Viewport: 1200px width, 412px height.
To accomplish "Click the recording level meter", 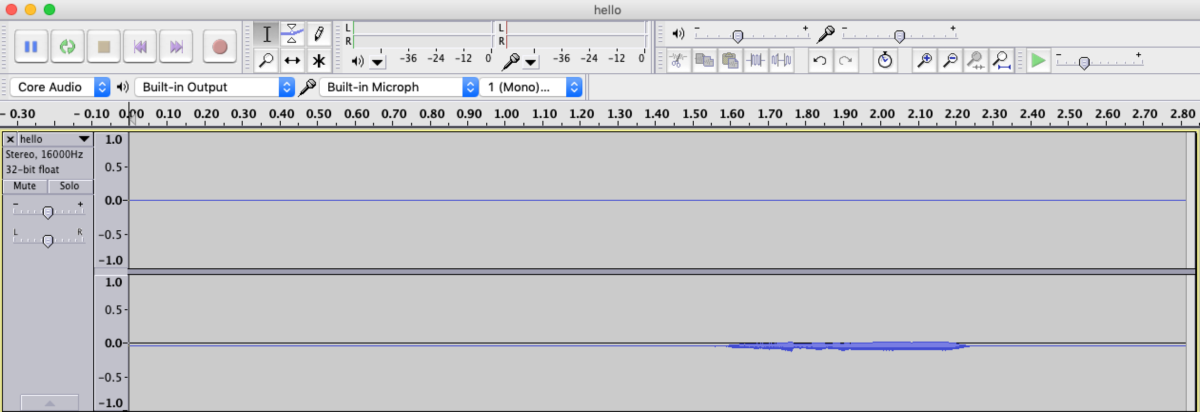I will point(576,34).
